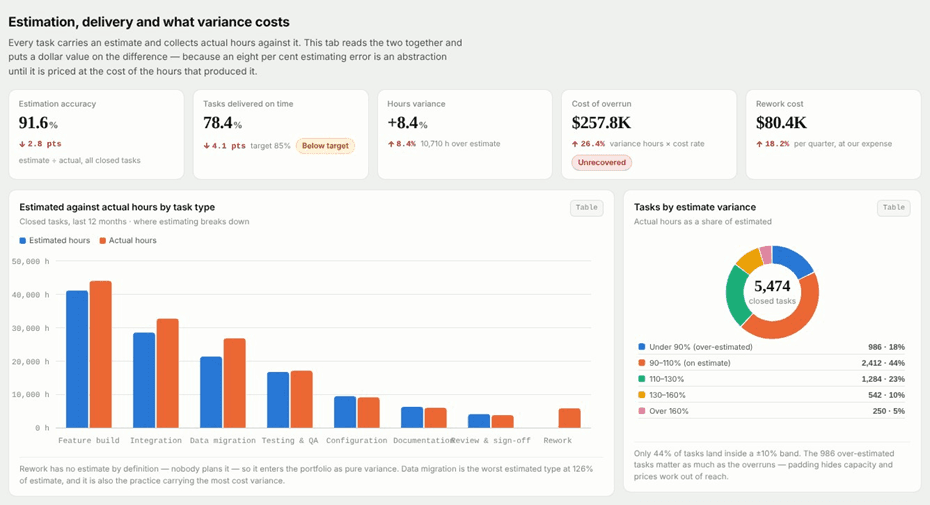Image resolution: width=930 pixels, height=505 pixels.
Task: Select the Documentation actual hours bar
Action: pos(436,418)
